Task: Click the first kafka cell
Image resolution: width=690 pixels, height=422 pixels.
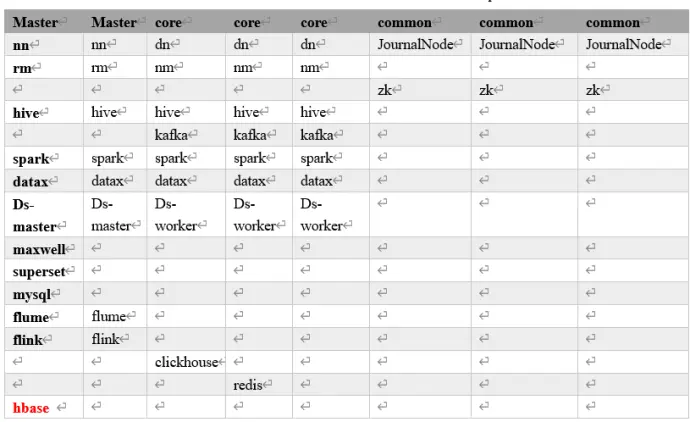Action: coord(186,135)
